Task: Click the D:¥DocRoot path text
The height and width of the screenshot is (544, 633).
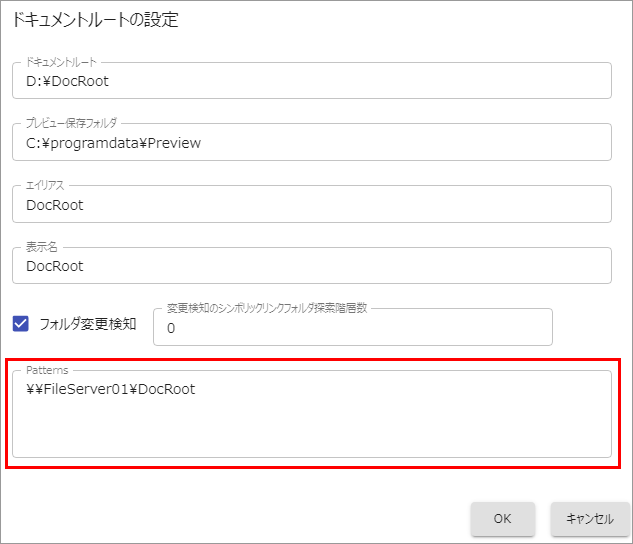Action: [x=67, y=81]
